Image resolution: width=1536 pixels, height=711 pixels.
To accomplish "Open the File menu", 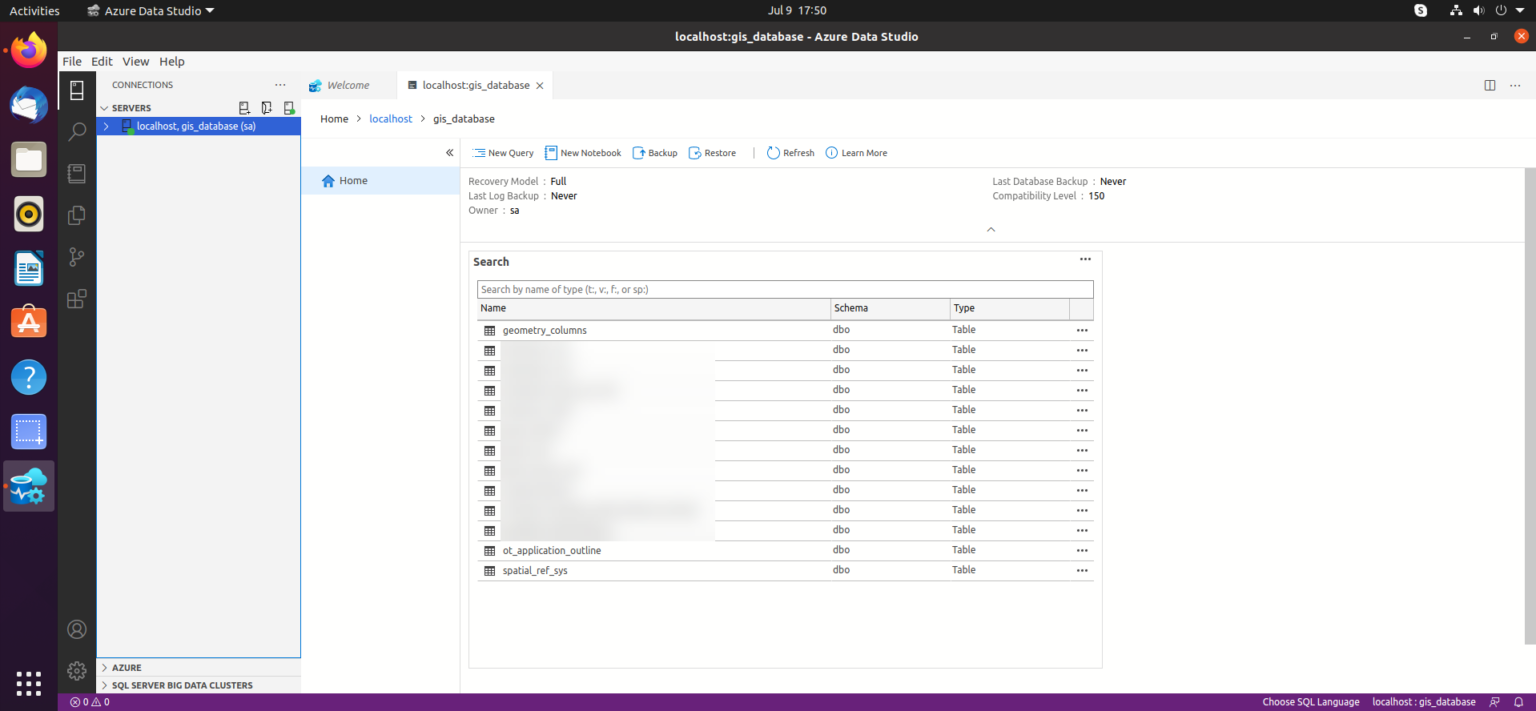I will (x=71, y=61).
